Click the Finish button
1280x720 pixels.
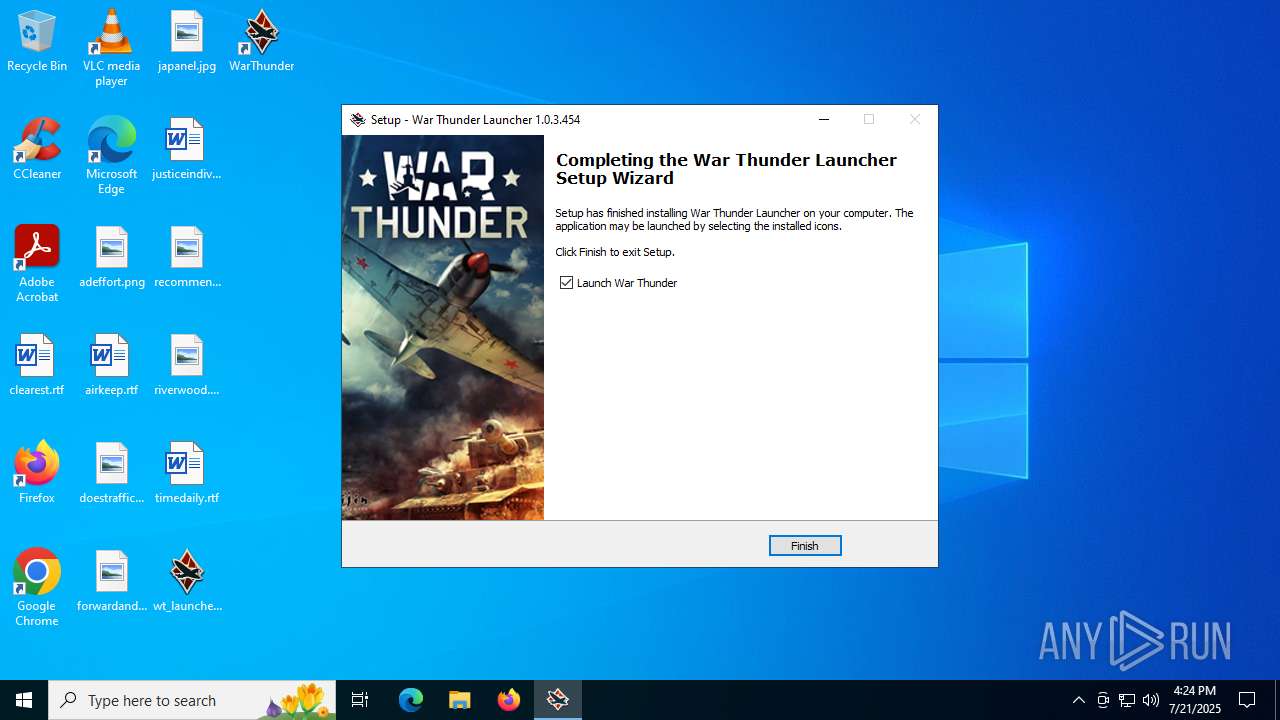click(805, 546)
